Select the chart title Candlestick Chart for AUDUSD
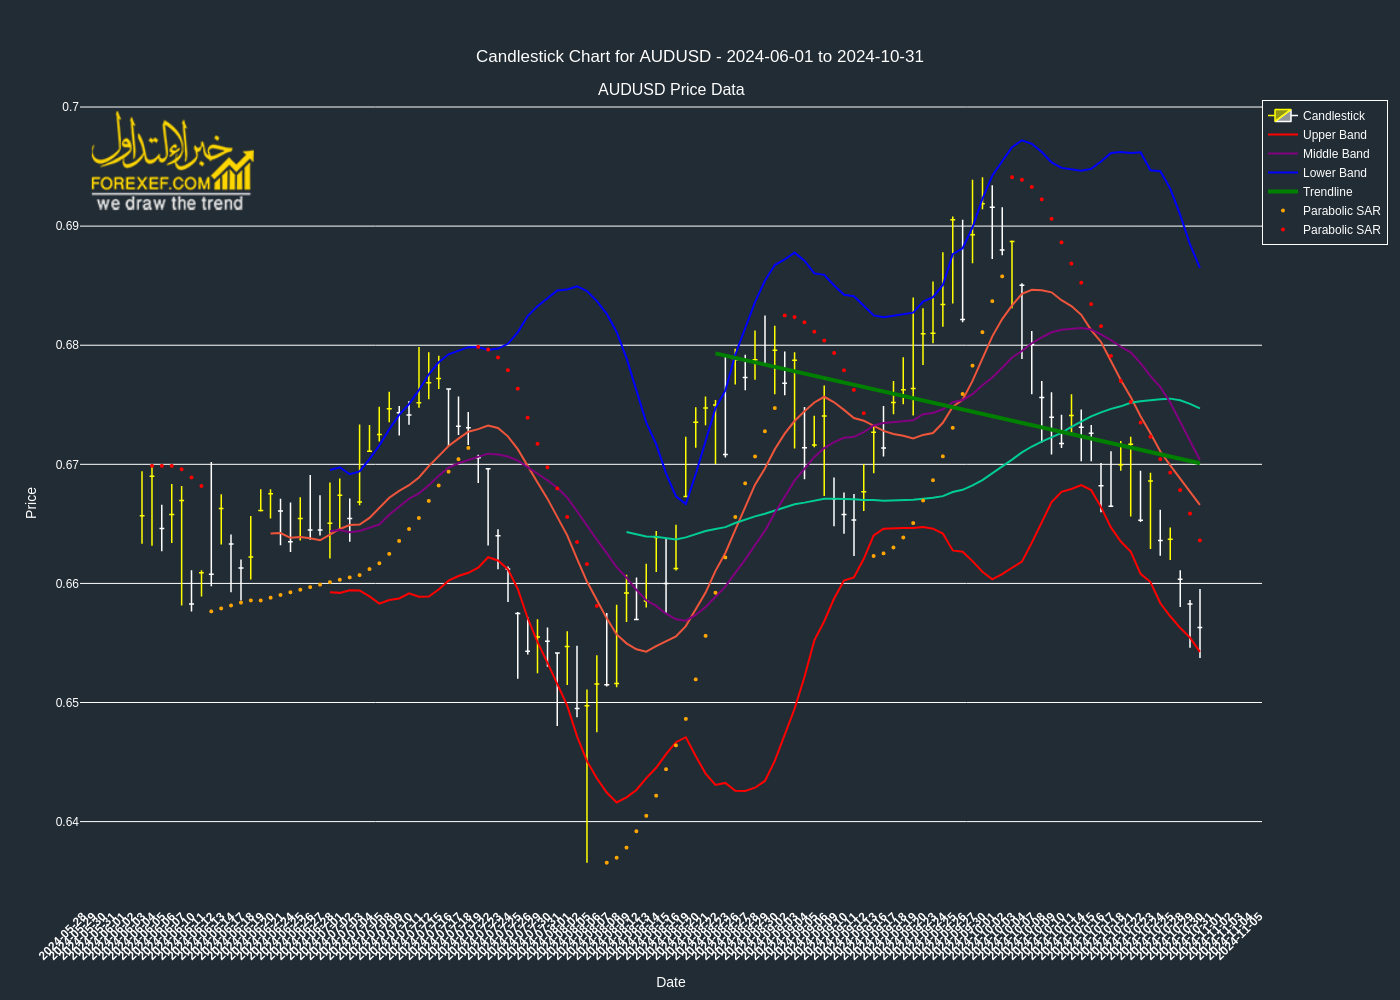This screenshot has height=1000, width=1400. [x=700, y=57]
